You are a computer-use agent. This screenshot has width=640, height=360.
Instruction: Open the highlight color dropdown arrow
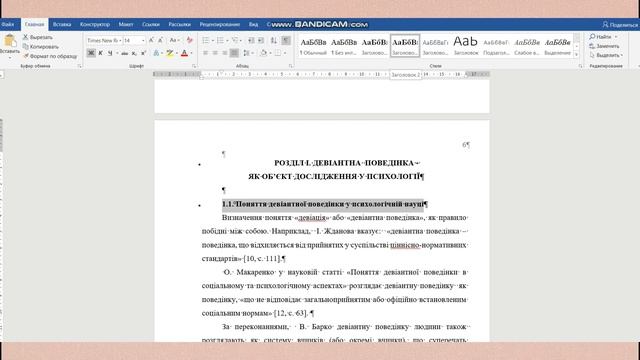[177, 53]
